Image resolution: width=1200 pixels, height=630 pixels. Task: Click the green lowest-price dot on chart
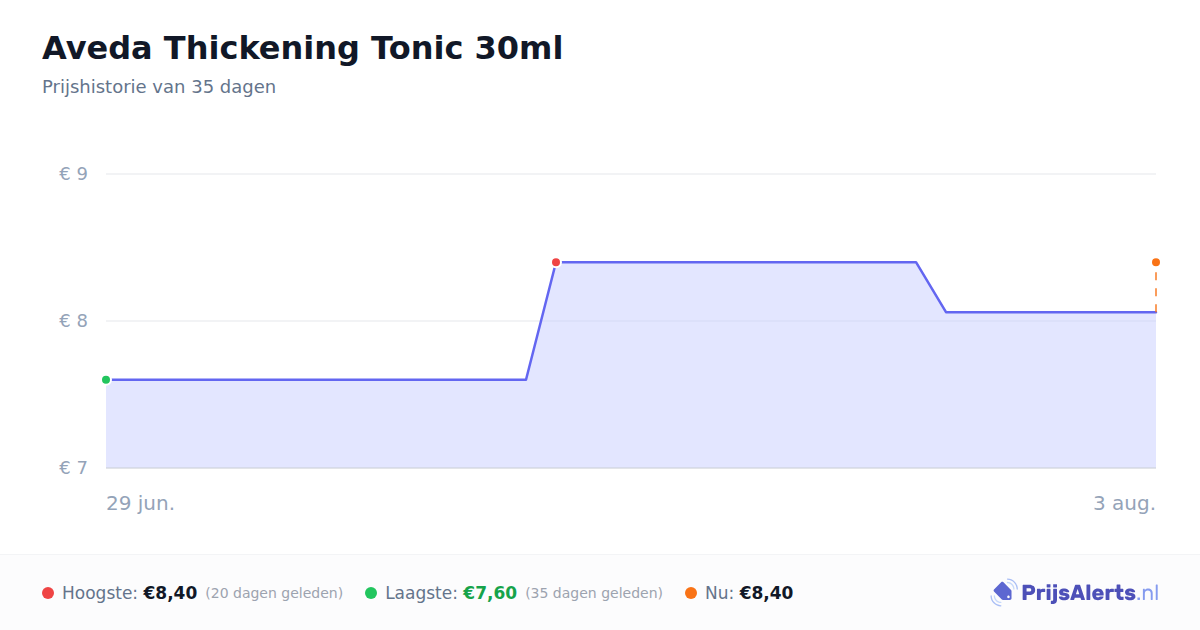pyautogui.click(x=106, y=380)
